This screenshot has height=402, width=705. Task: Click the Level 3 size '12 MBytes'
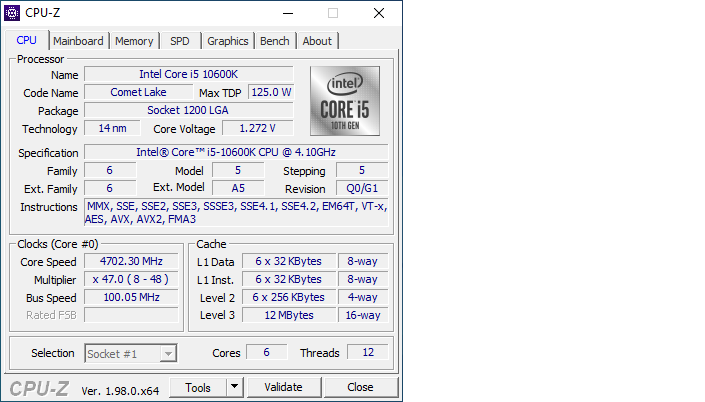click(x=289, y=315)
